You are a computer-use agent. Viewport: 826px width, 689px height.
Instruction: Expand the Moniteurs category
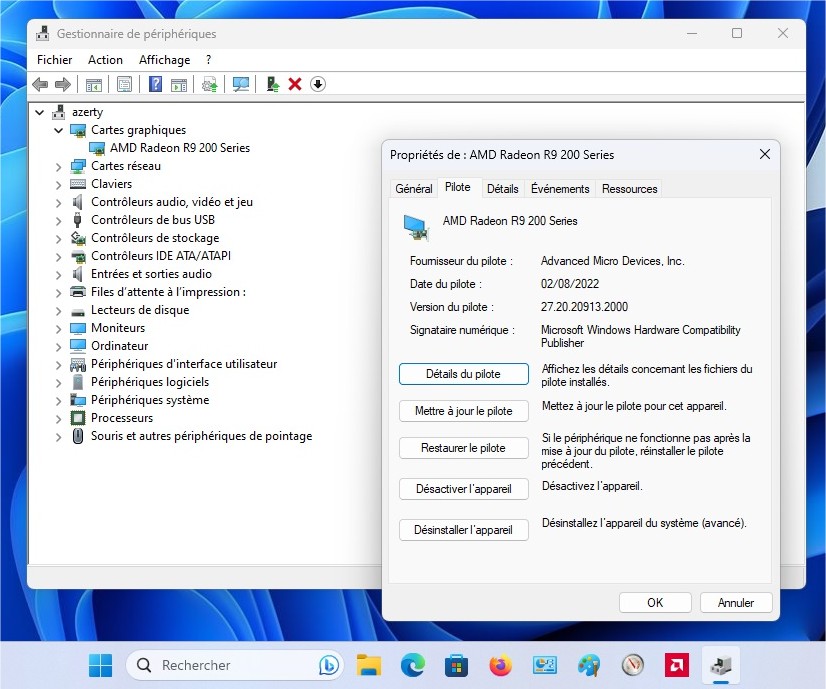pos(58,328)
